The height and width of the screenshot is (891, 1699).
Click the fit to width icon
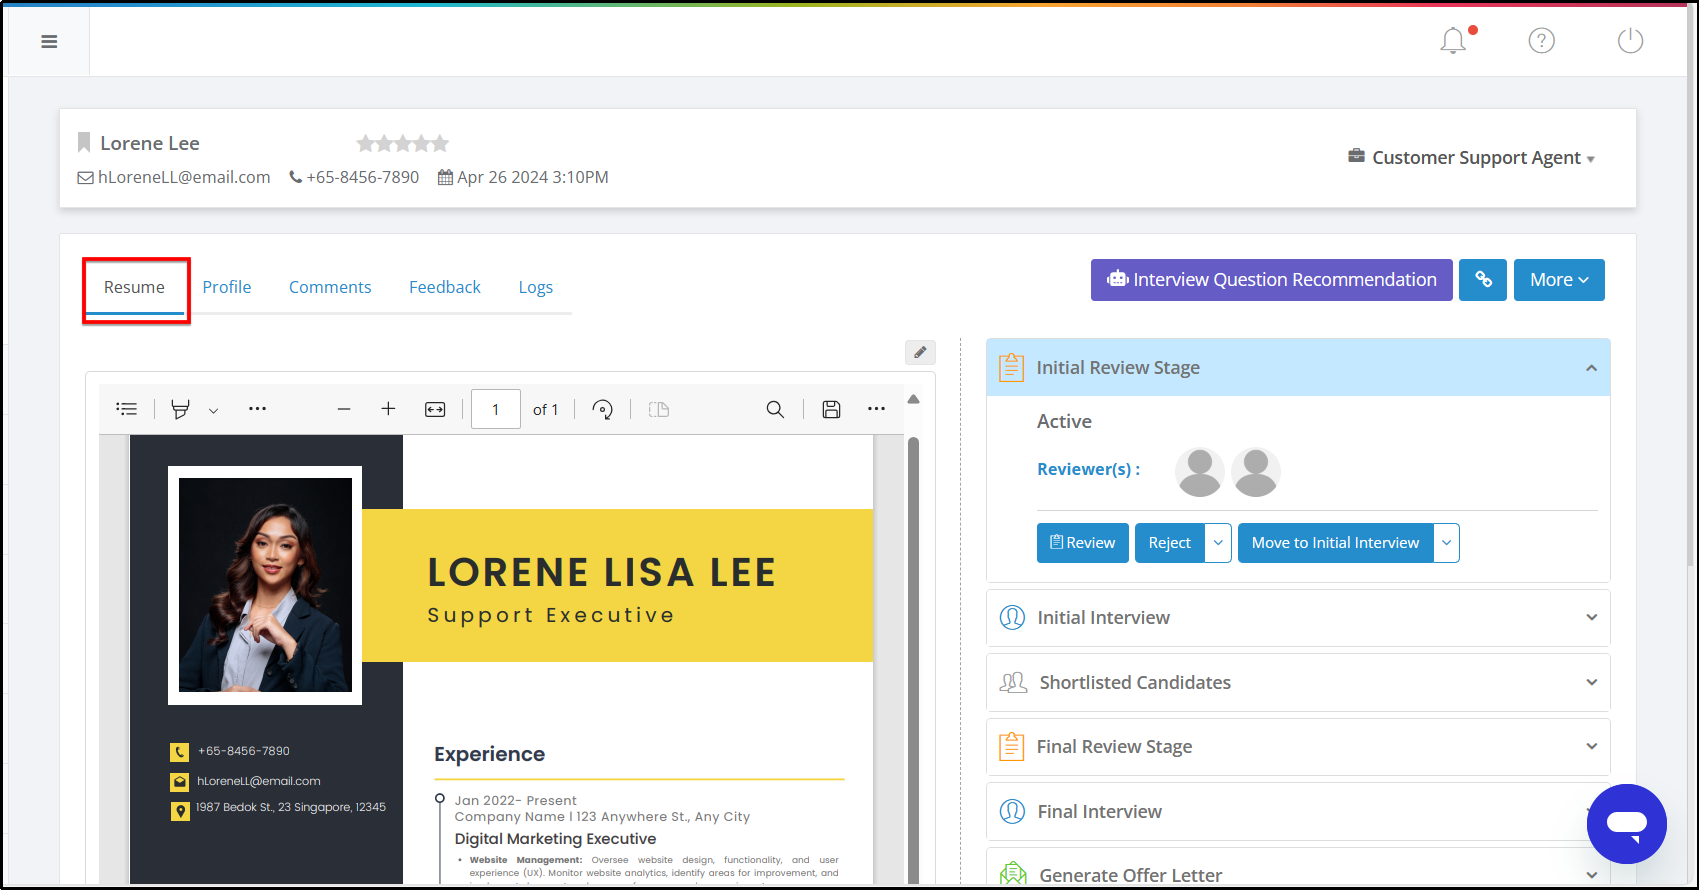tap(435, 409)
